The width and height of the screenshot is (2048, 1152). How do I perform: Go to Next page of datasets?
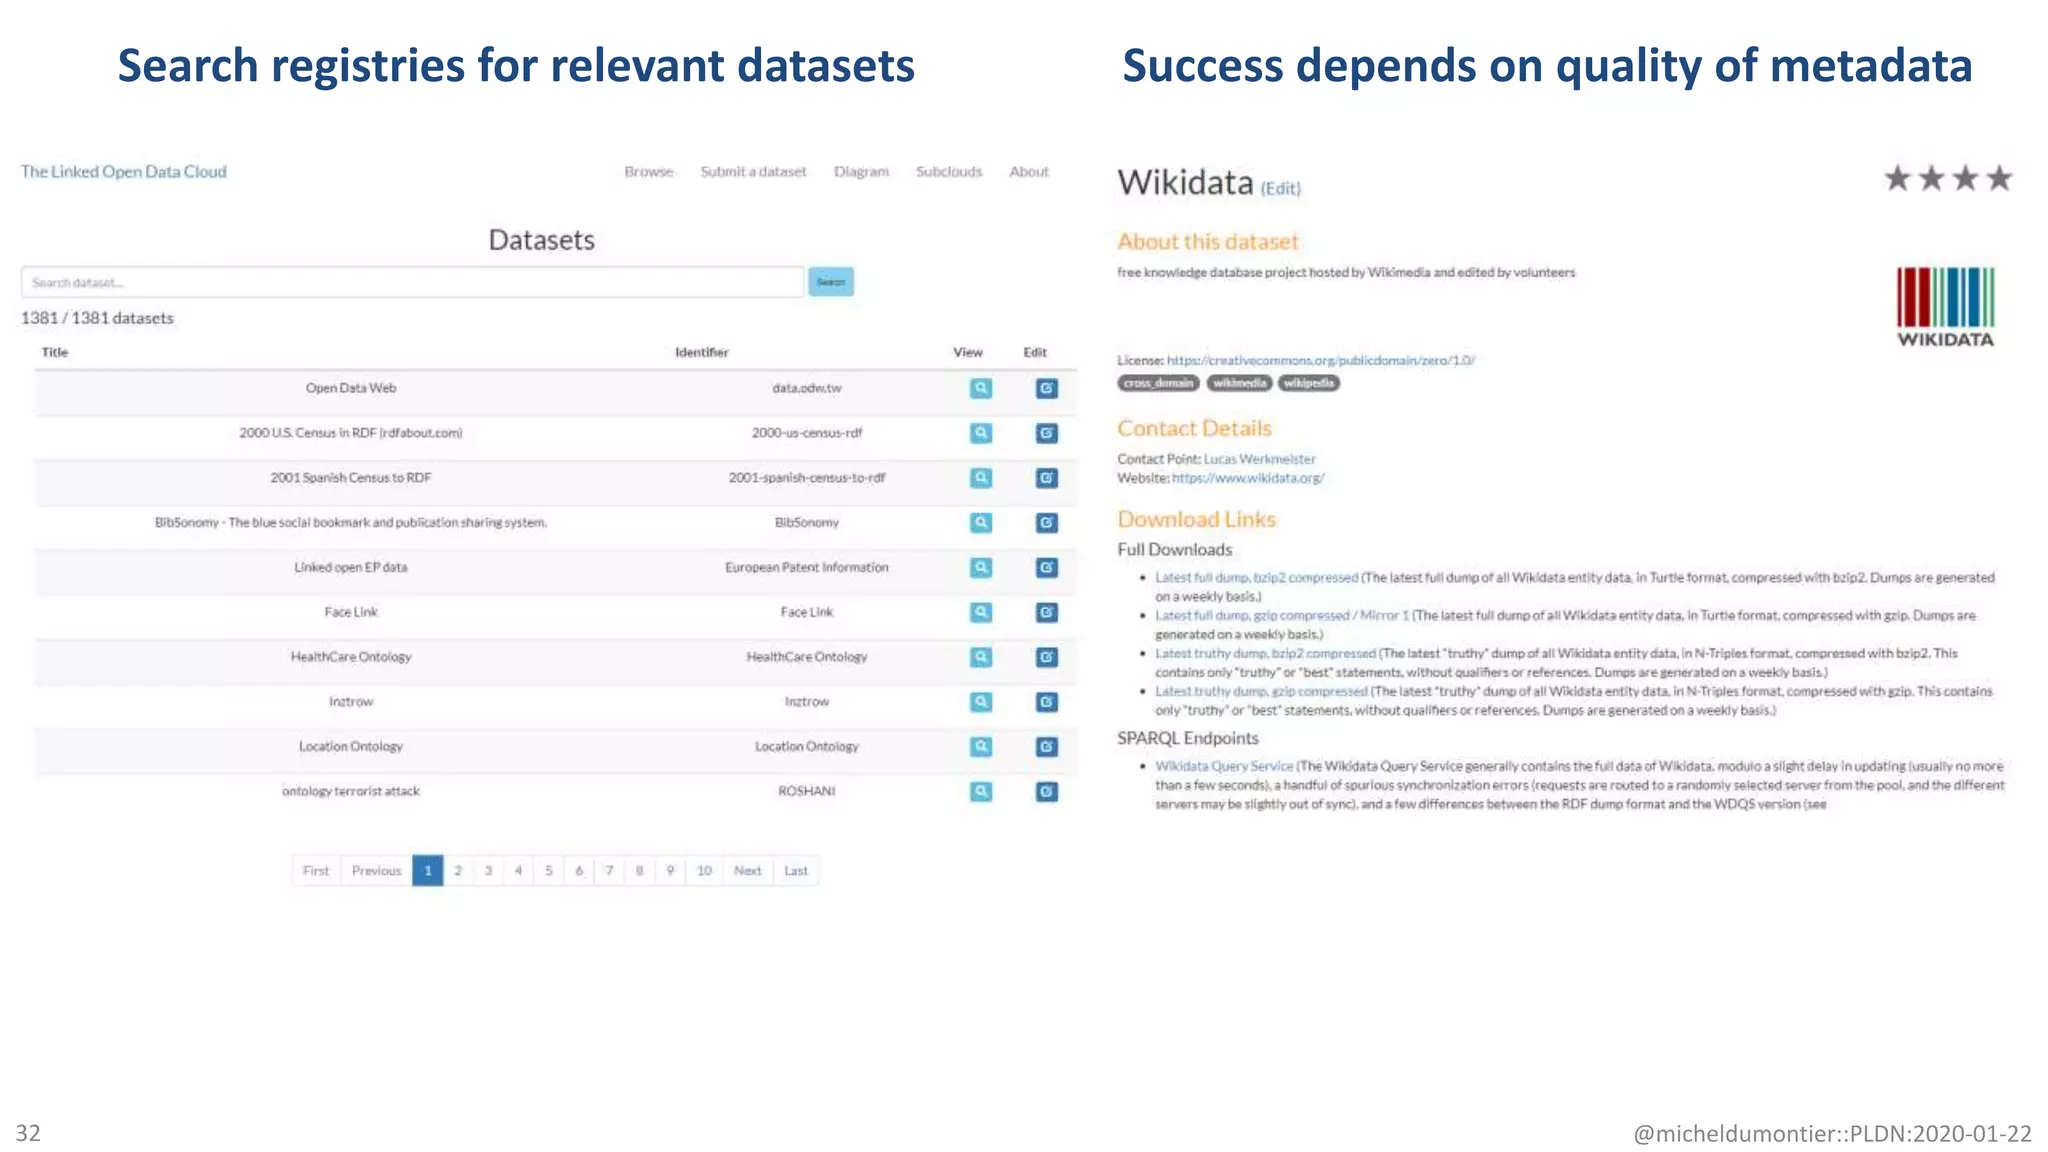point(747,871)
